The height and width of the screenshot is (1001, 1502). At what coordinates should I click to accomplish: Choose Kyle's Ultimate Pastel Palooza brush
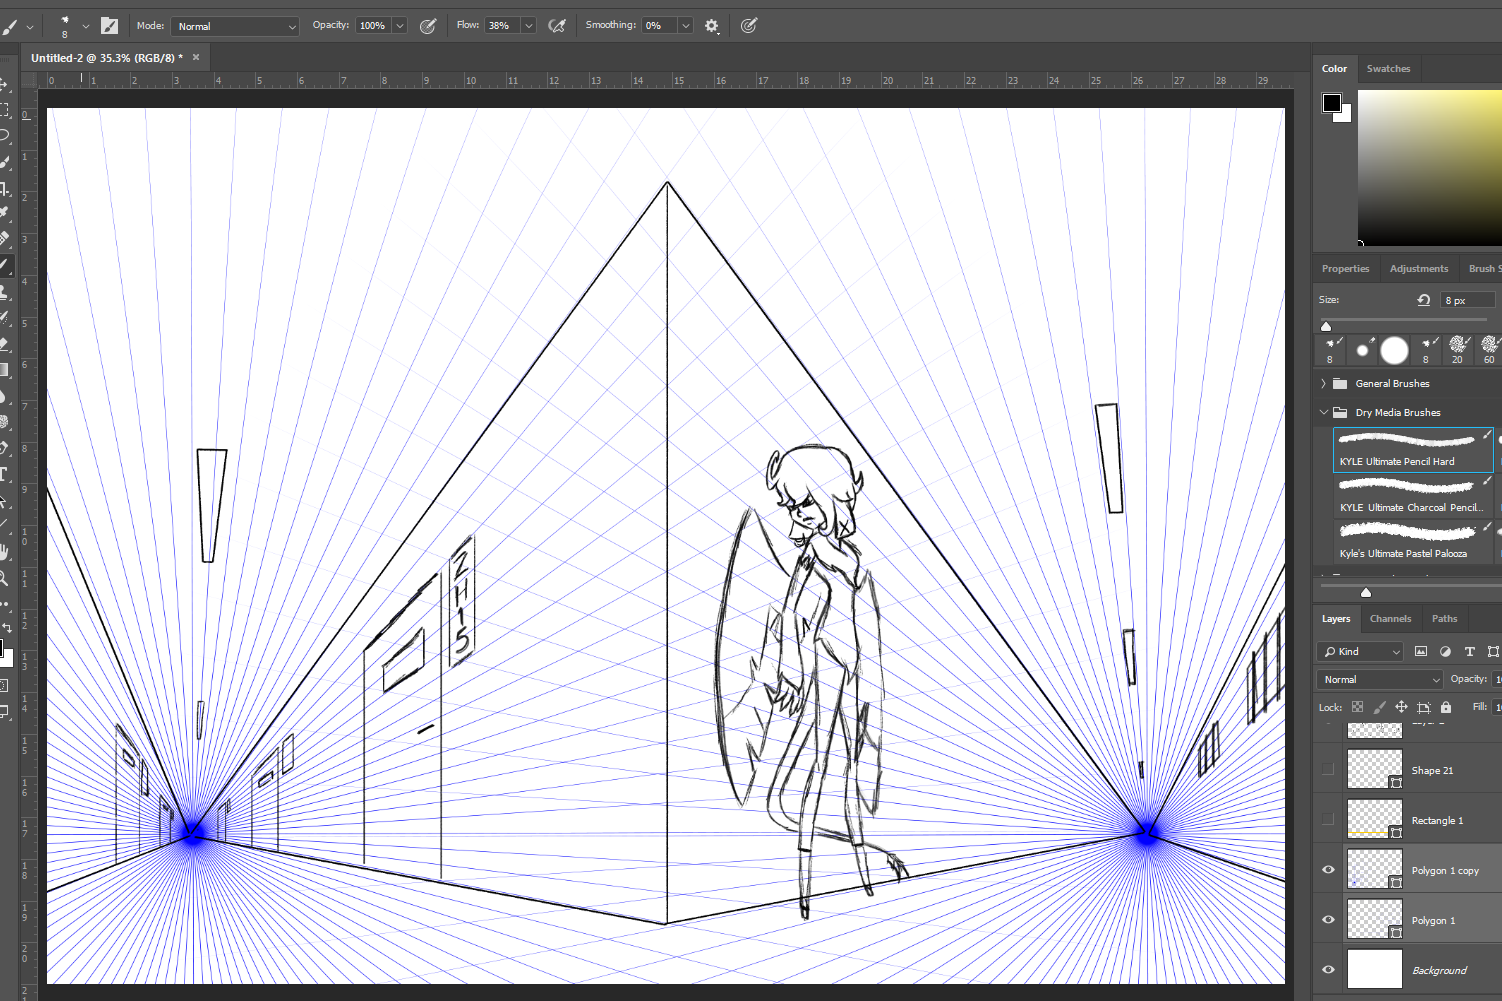coord(1413,541)
